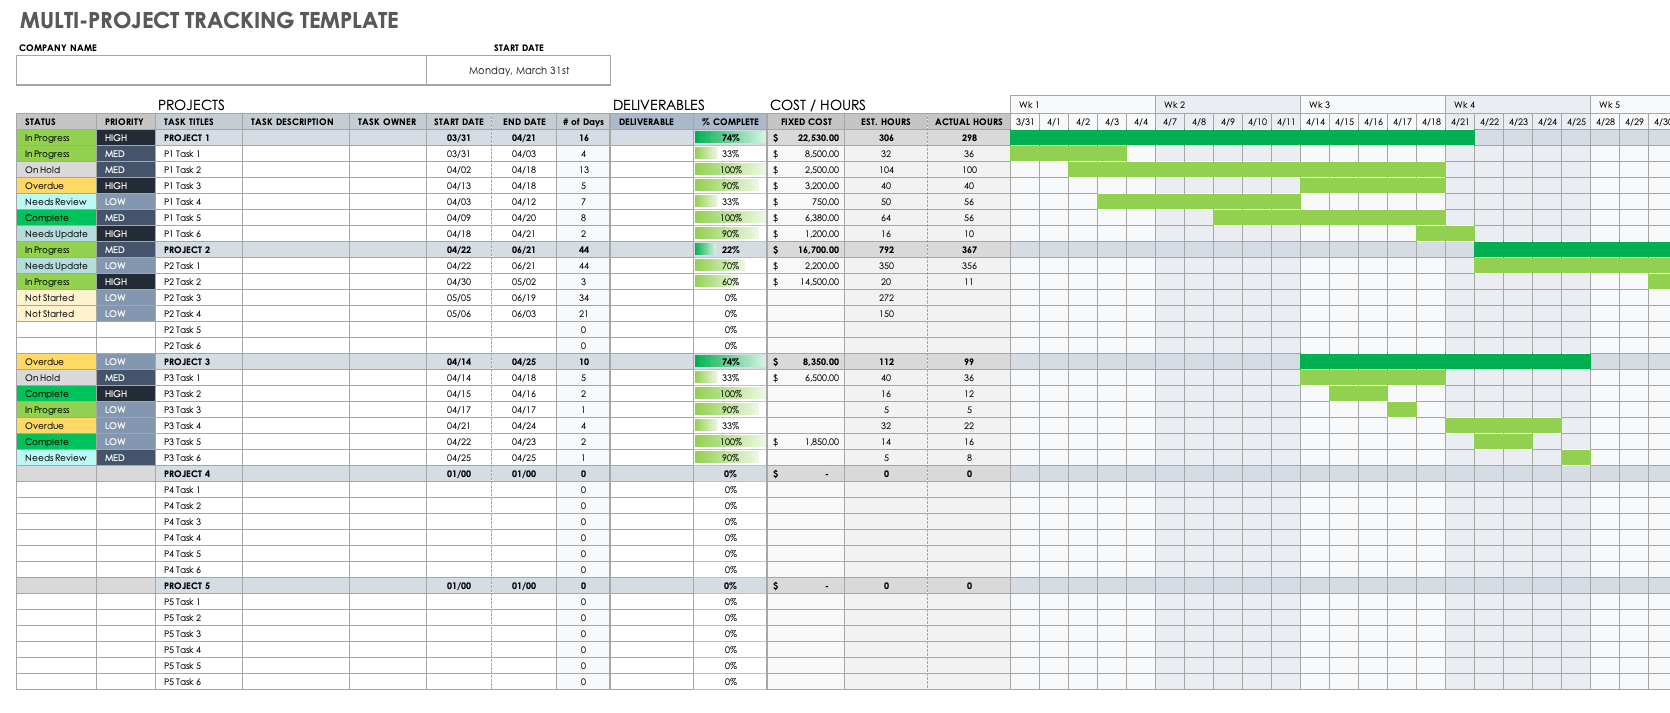Click the dark green PROJECT 3 Gantt bar
Viewport: 1670px width, 713px height.
tap(1445, 362)
